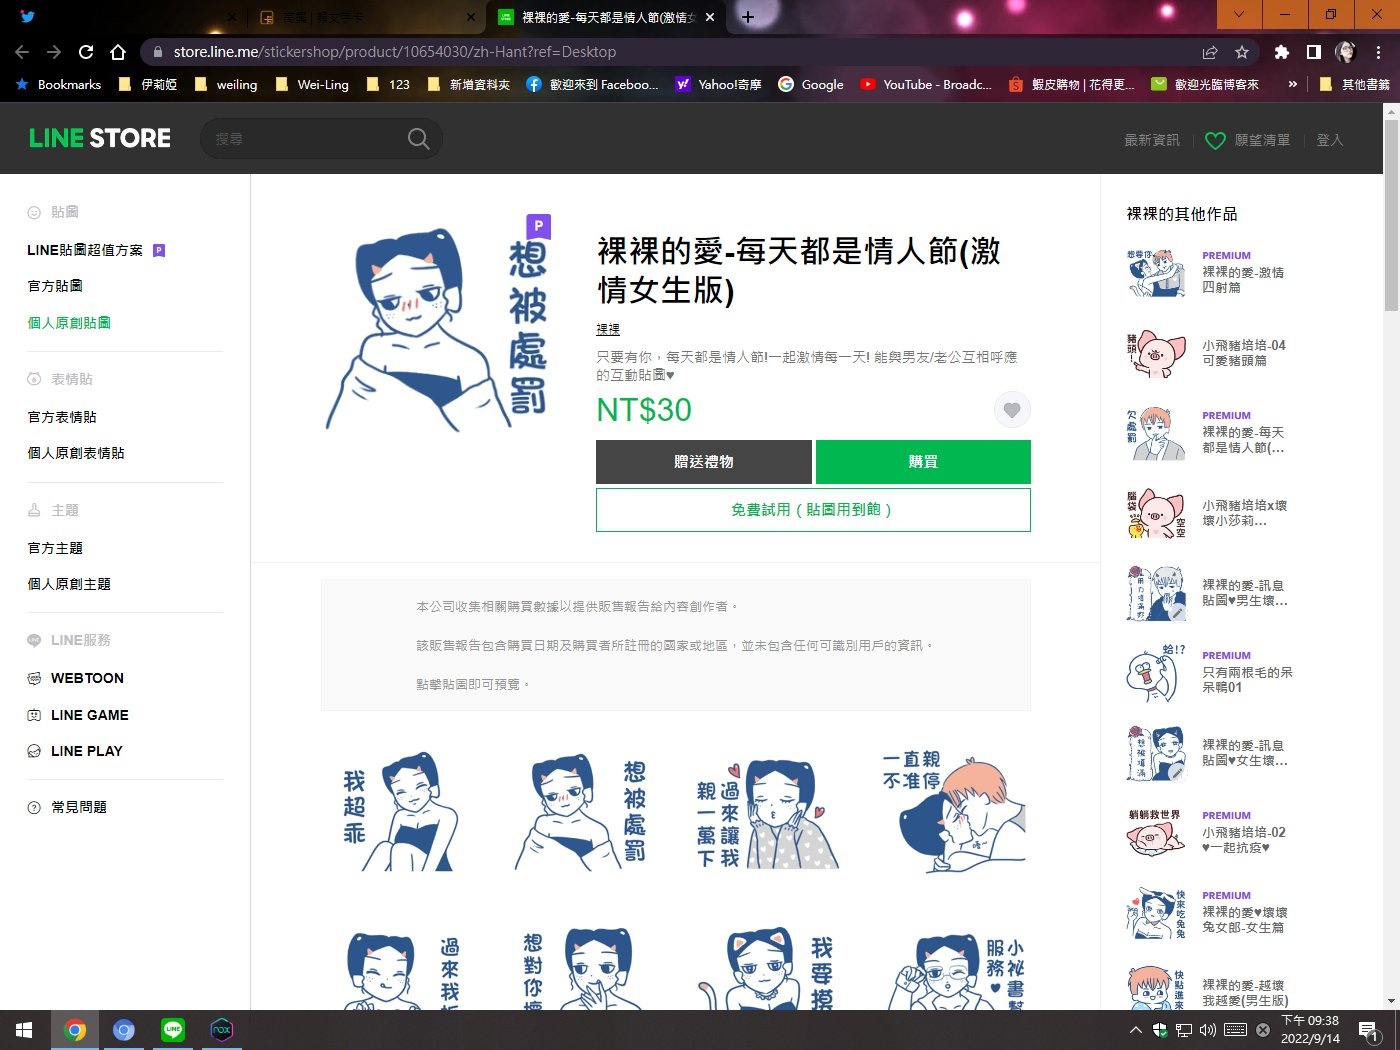Open the Facebook bookmark

pyautogui.click(x=592, y=85)
